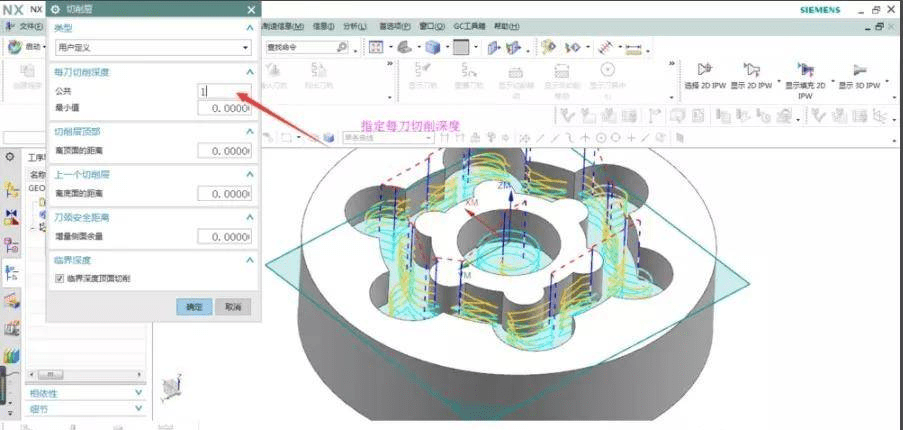The width and height of the screenshot is (903, 430).
Task: Click the command finder magnifier icon
Action: (x=342, y=48)
